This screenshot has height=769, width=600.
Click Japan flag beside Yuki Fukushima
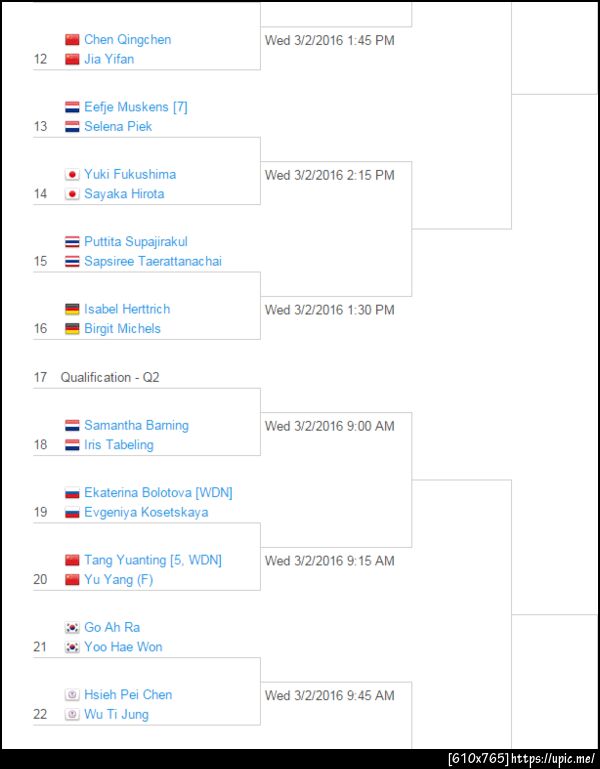point(71,174)
